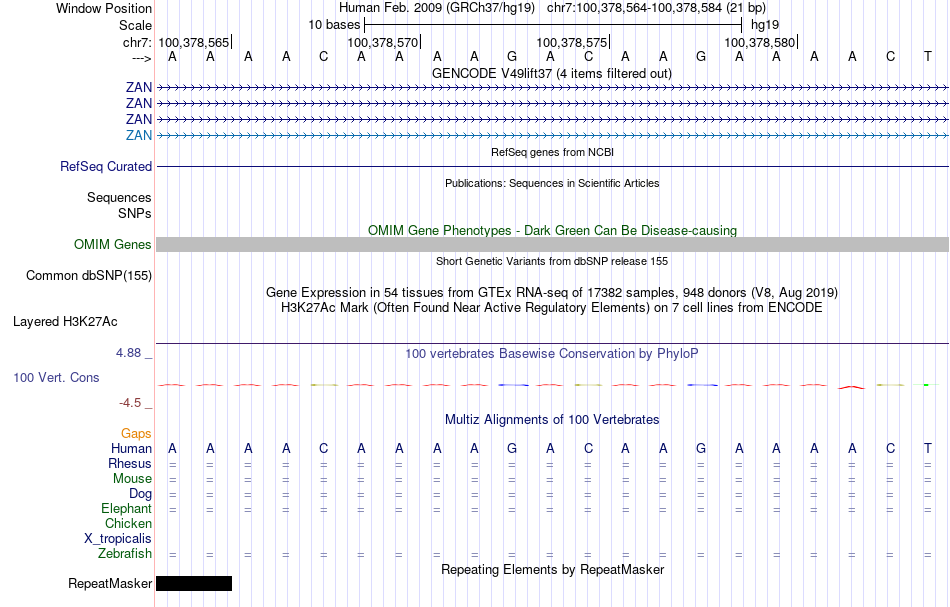Click the T base ending the sequence row
This screenshot has width=950, height=607.
tap(928, 56)
